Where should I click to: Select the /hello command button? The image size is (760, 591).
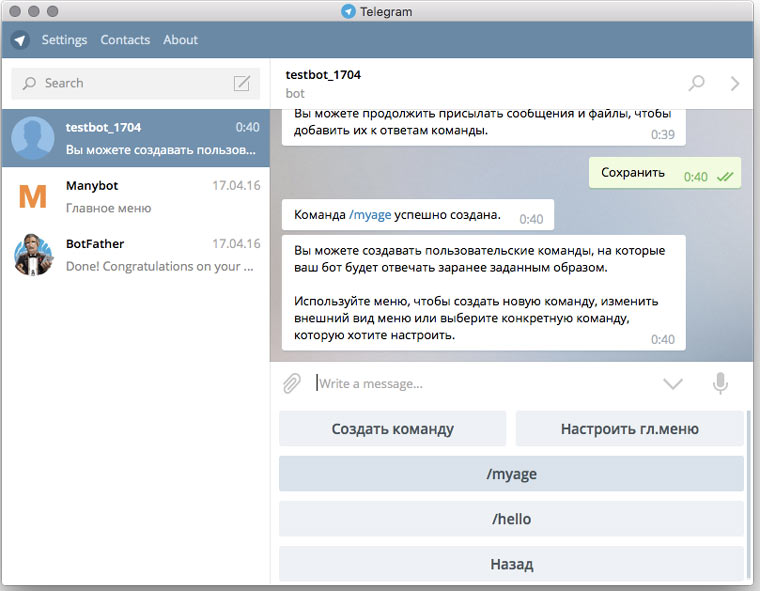point(511,519)
